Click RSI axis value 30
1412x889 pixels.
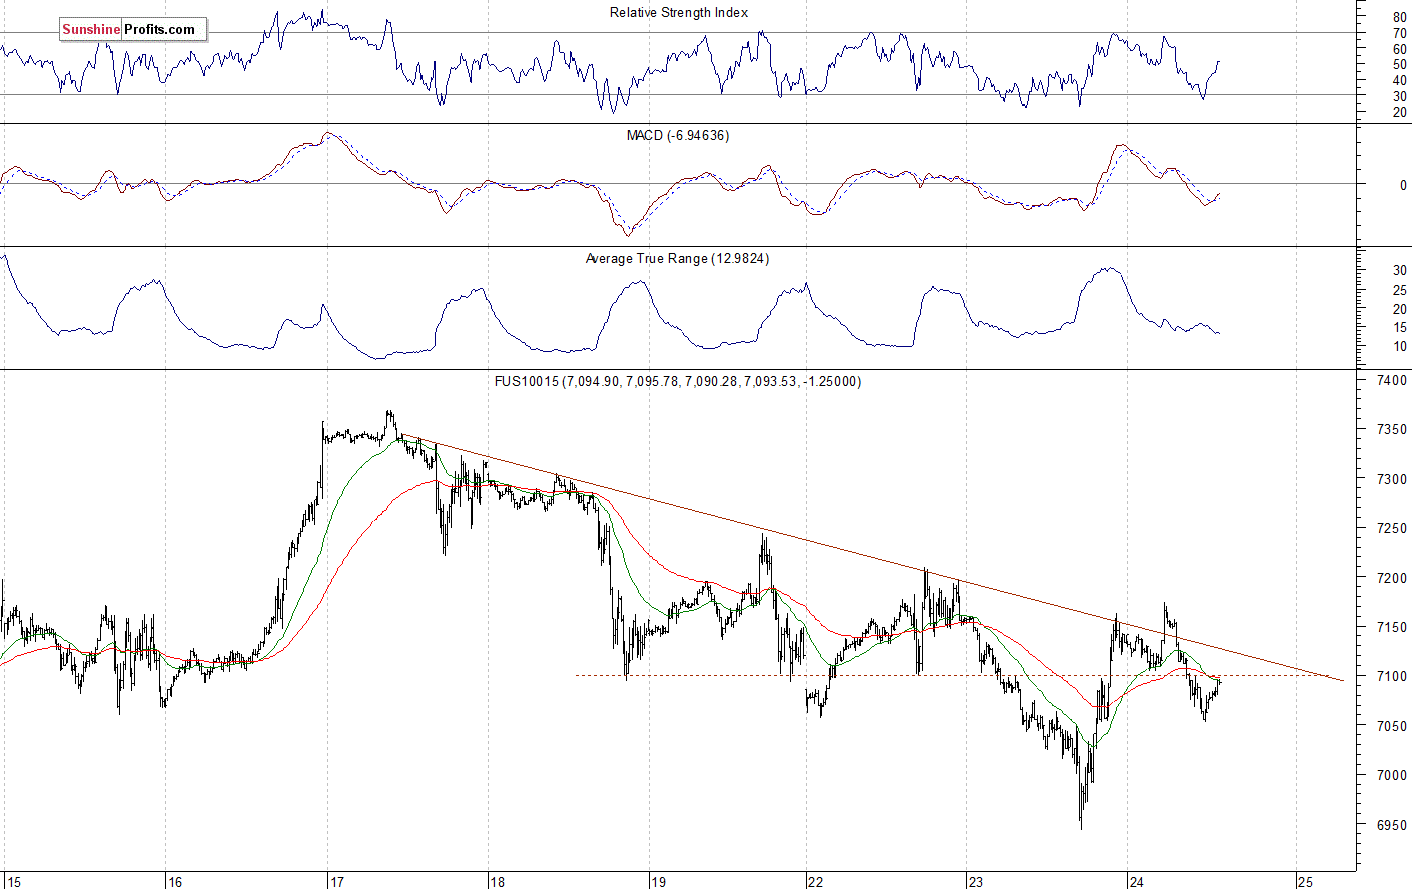1399,97
